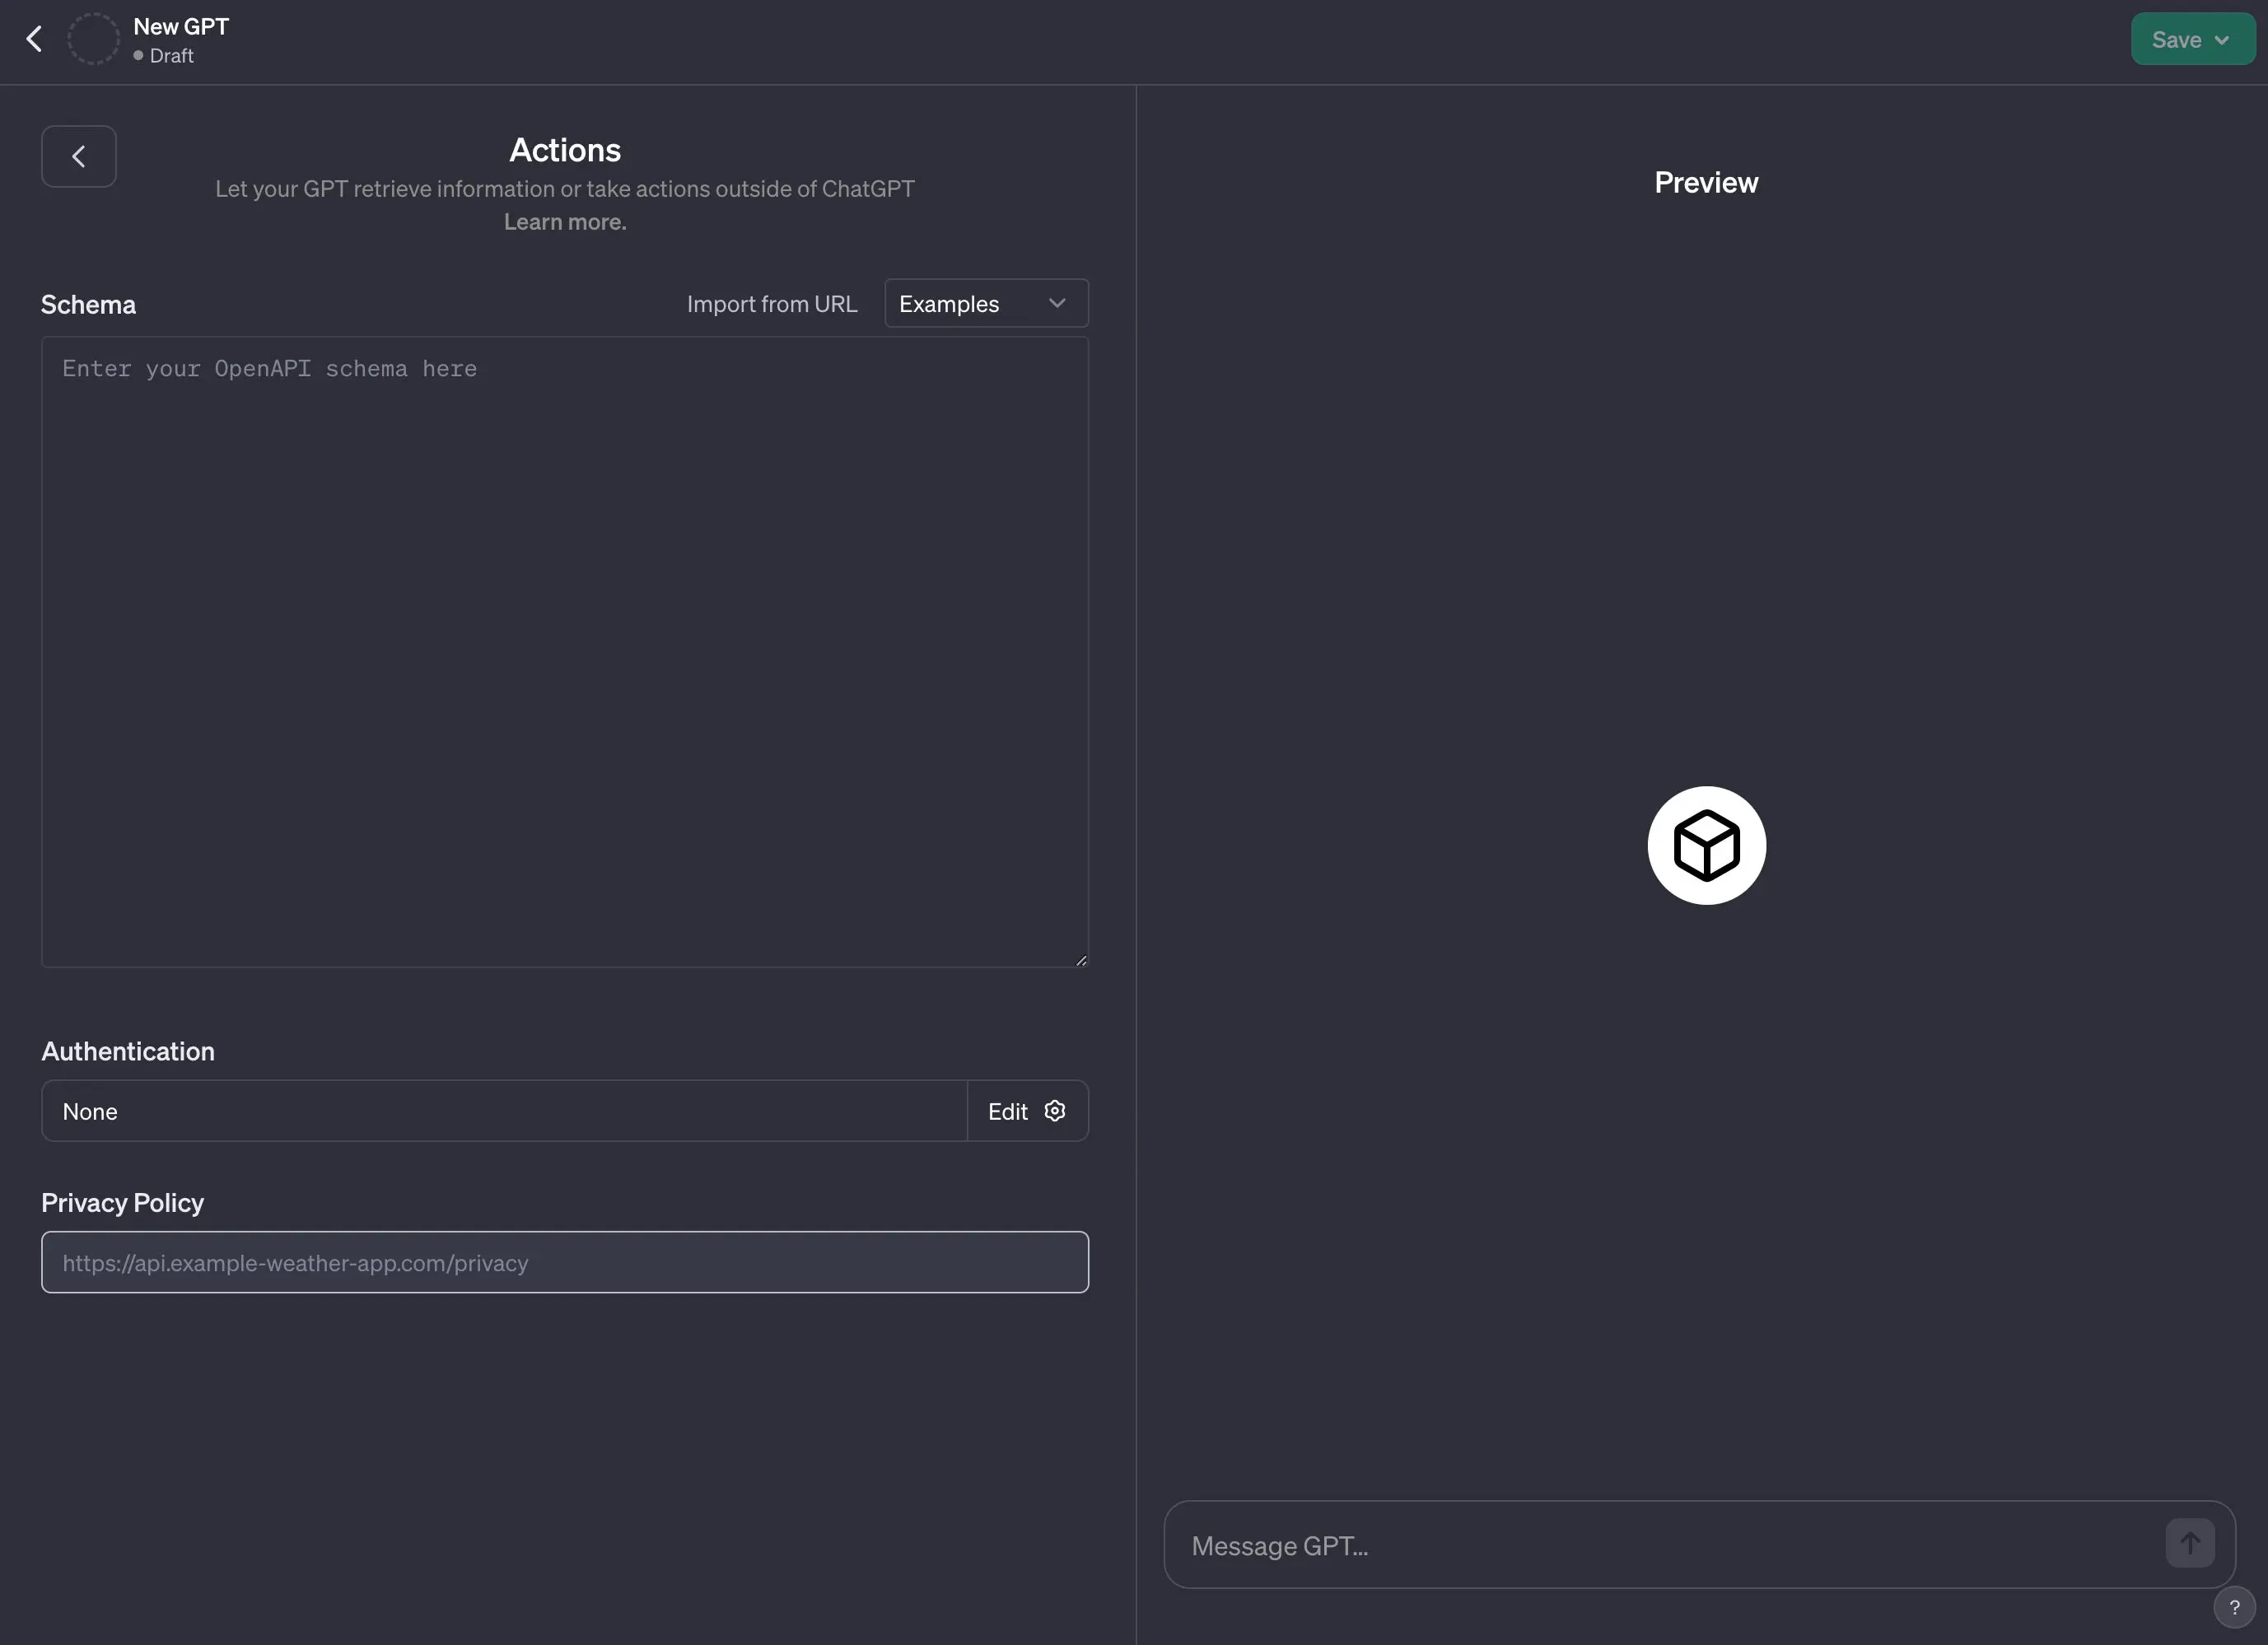2268x1645 pixels.
Task: Click the New GPT title text
Action: click(x=181, y=27)
